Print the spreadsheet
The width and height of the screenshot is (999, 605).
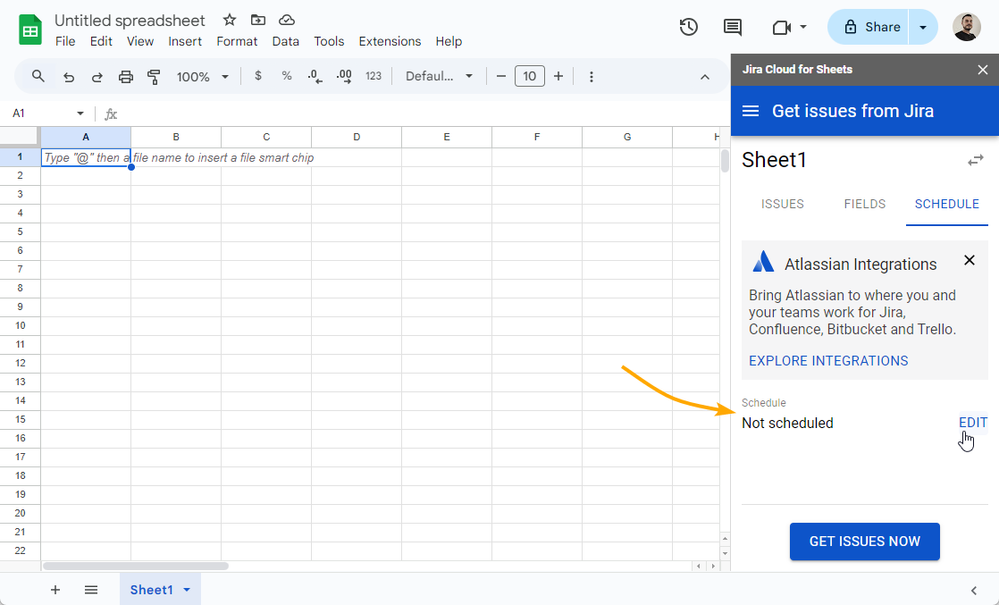point(126,77)
